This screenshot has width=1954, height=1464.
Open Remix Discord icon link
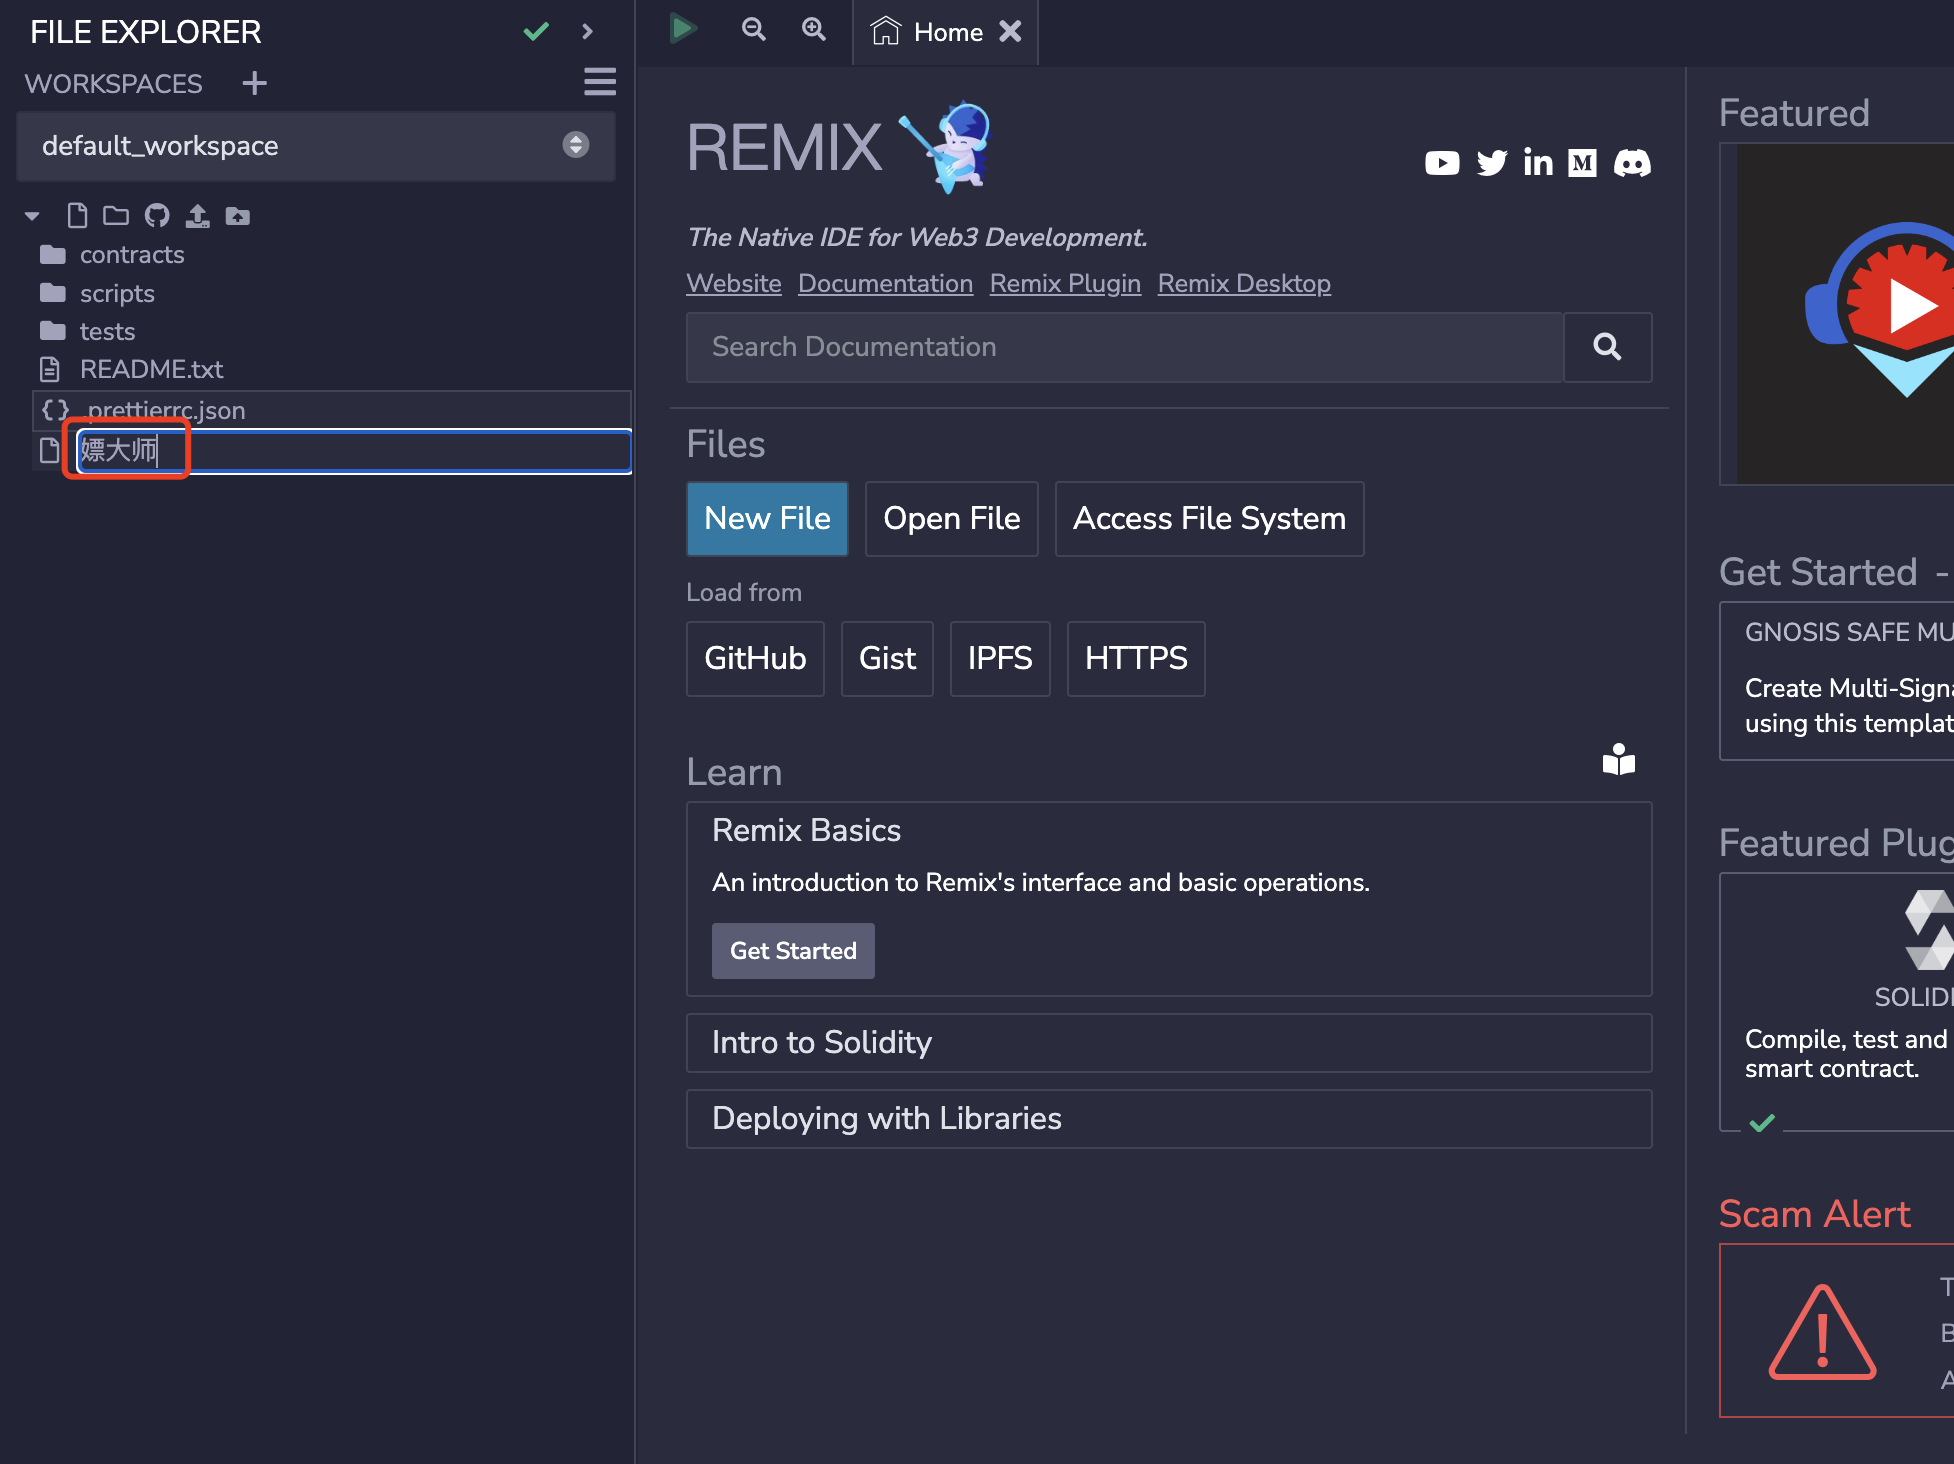(1632, 163)
